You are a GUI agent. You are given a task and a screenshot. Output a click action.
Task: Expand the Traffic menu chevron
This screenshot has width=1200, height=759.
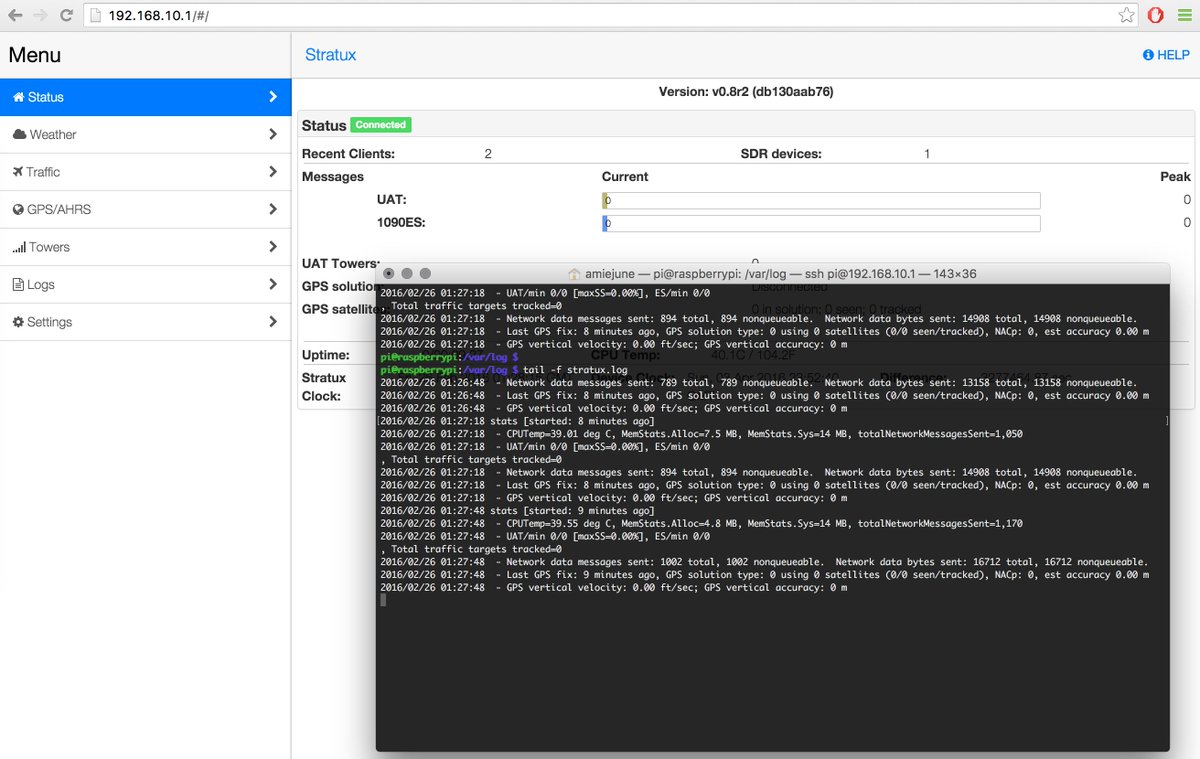(x=273, y=172)
